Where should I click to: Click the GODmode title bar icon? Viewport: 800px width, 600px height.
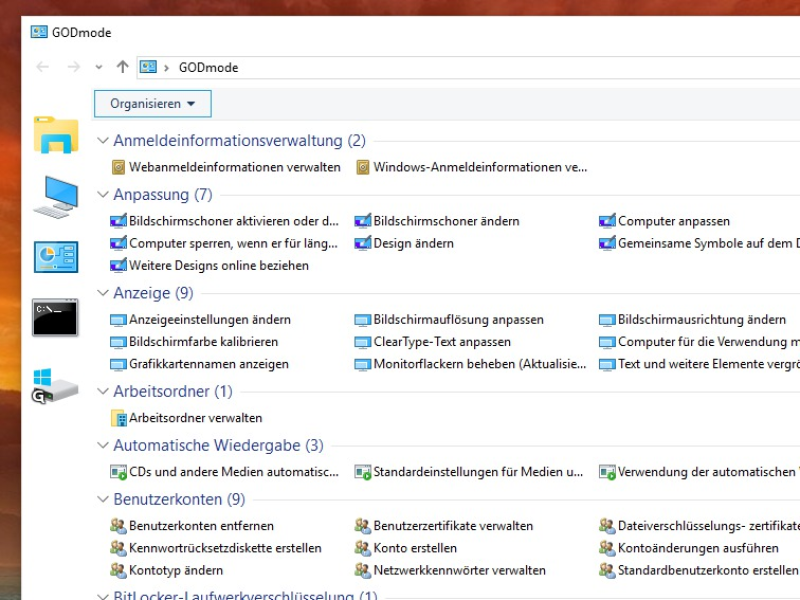(39, 32)
